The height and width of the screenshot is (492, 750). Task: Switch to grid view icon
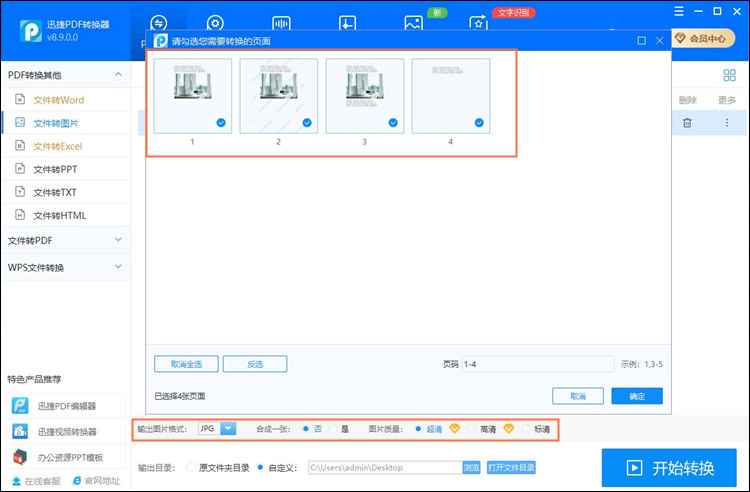click(729, 75)
